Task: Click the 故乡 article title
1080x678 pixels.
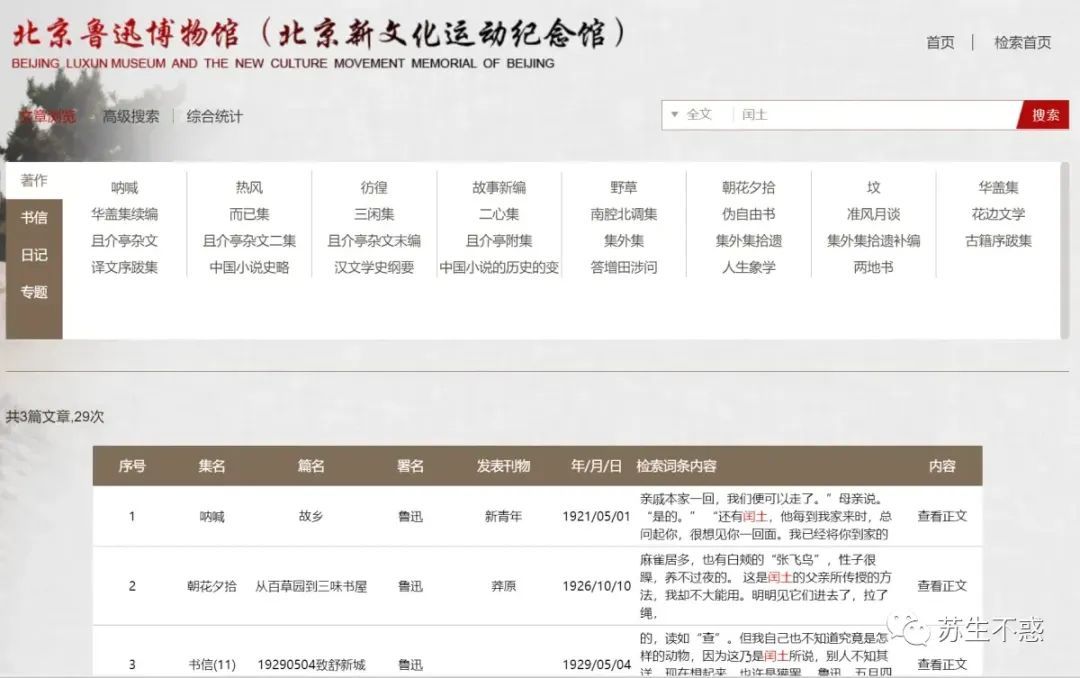Action: pos(311,516)
